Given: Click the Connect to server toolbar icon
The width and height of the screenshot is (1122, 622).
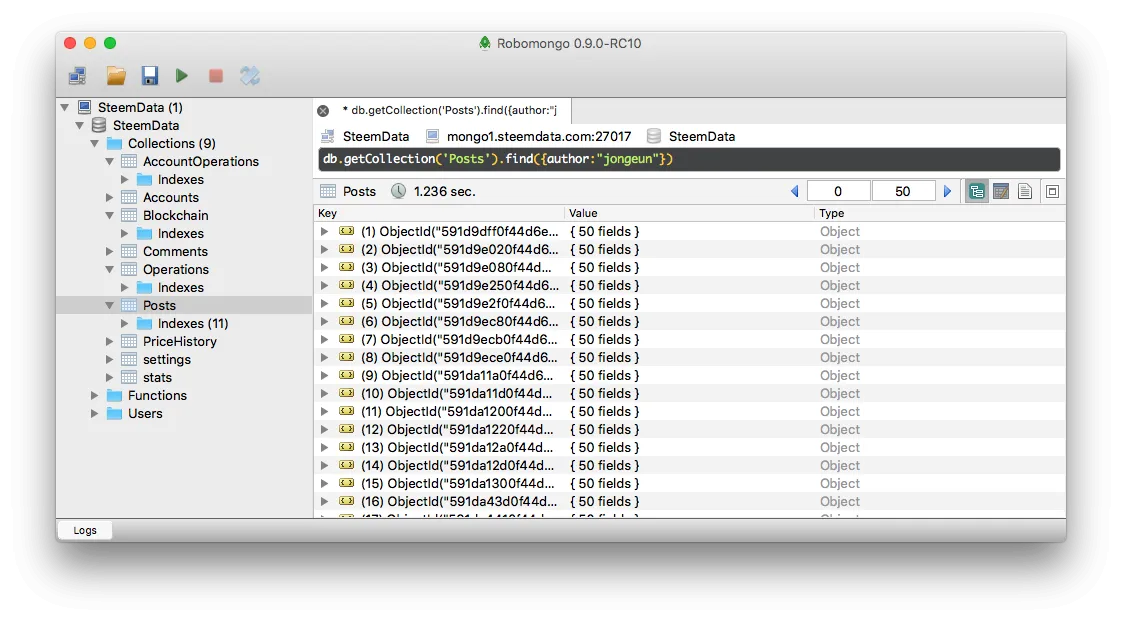Looking at the screenshot, I should (x=77, y=75).
